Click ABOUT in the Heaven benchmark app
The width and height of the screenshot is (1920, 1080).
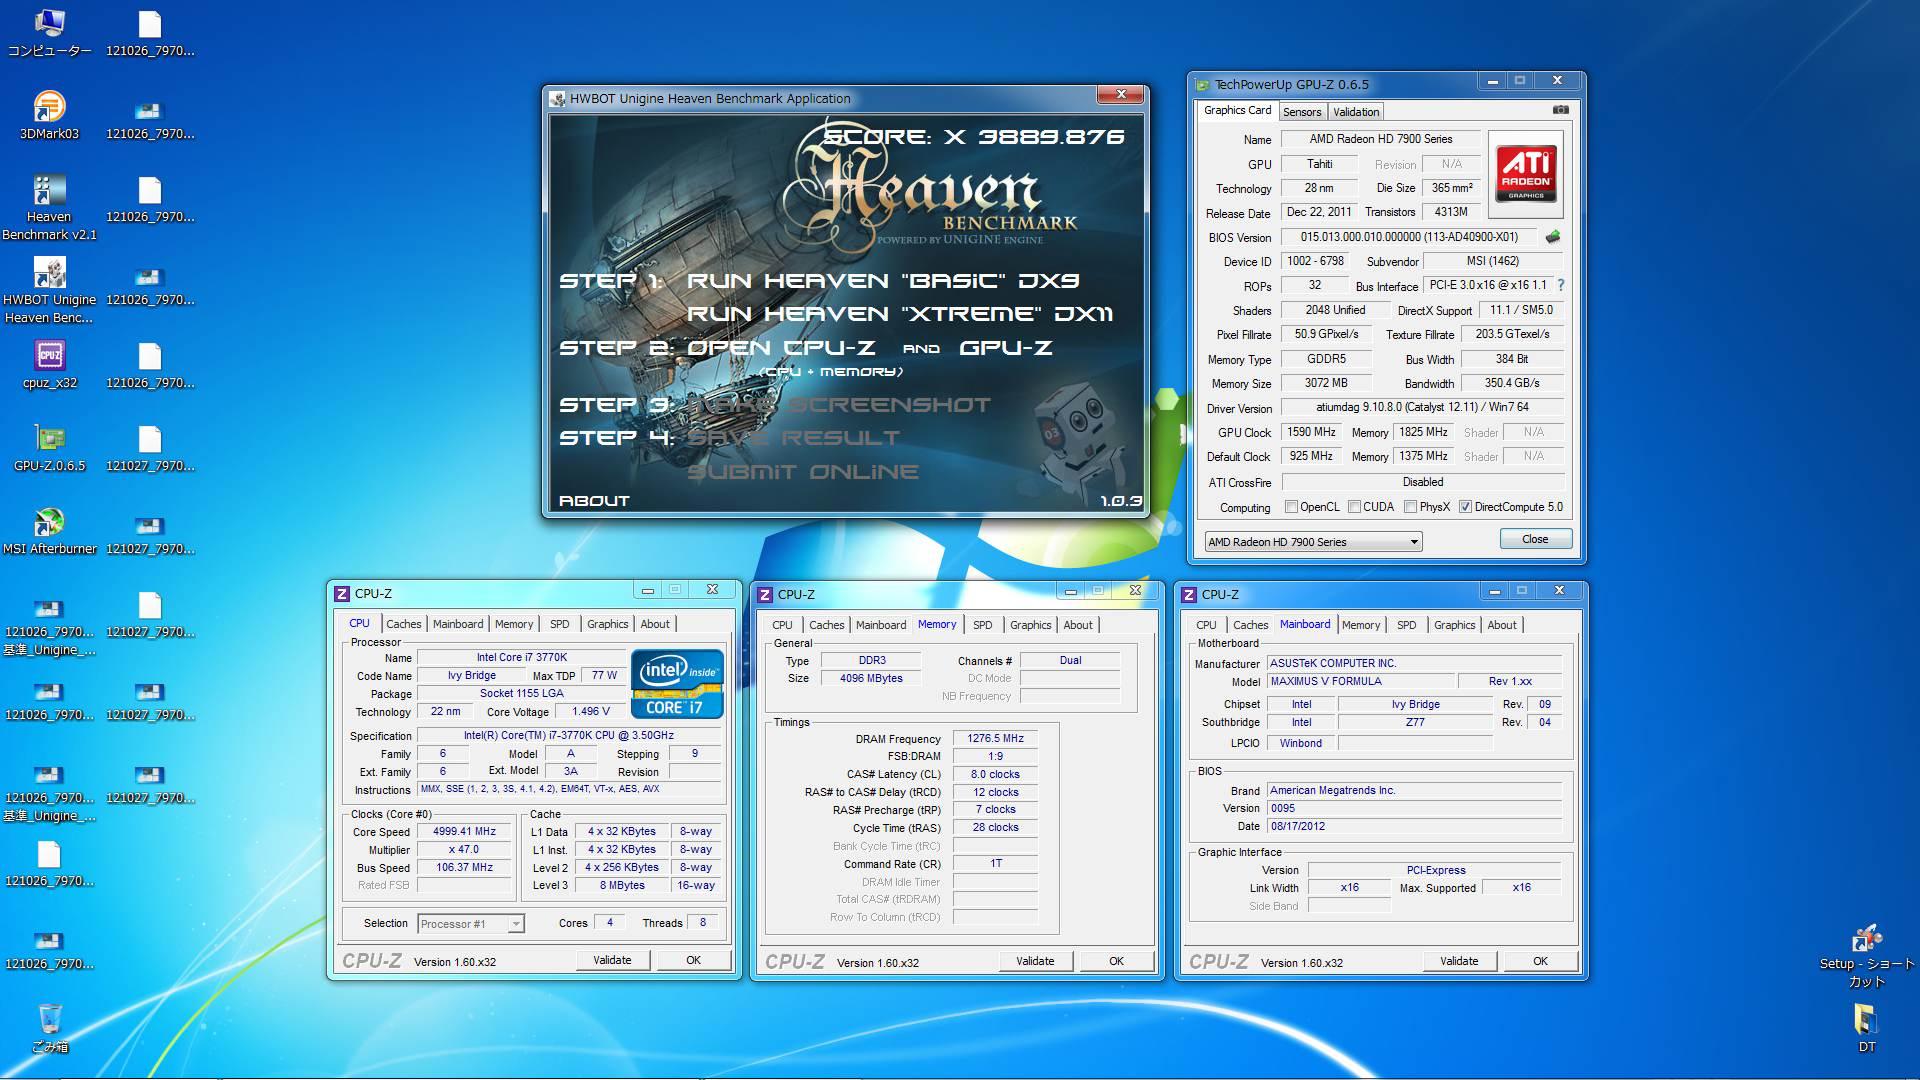tap(594, 501)
